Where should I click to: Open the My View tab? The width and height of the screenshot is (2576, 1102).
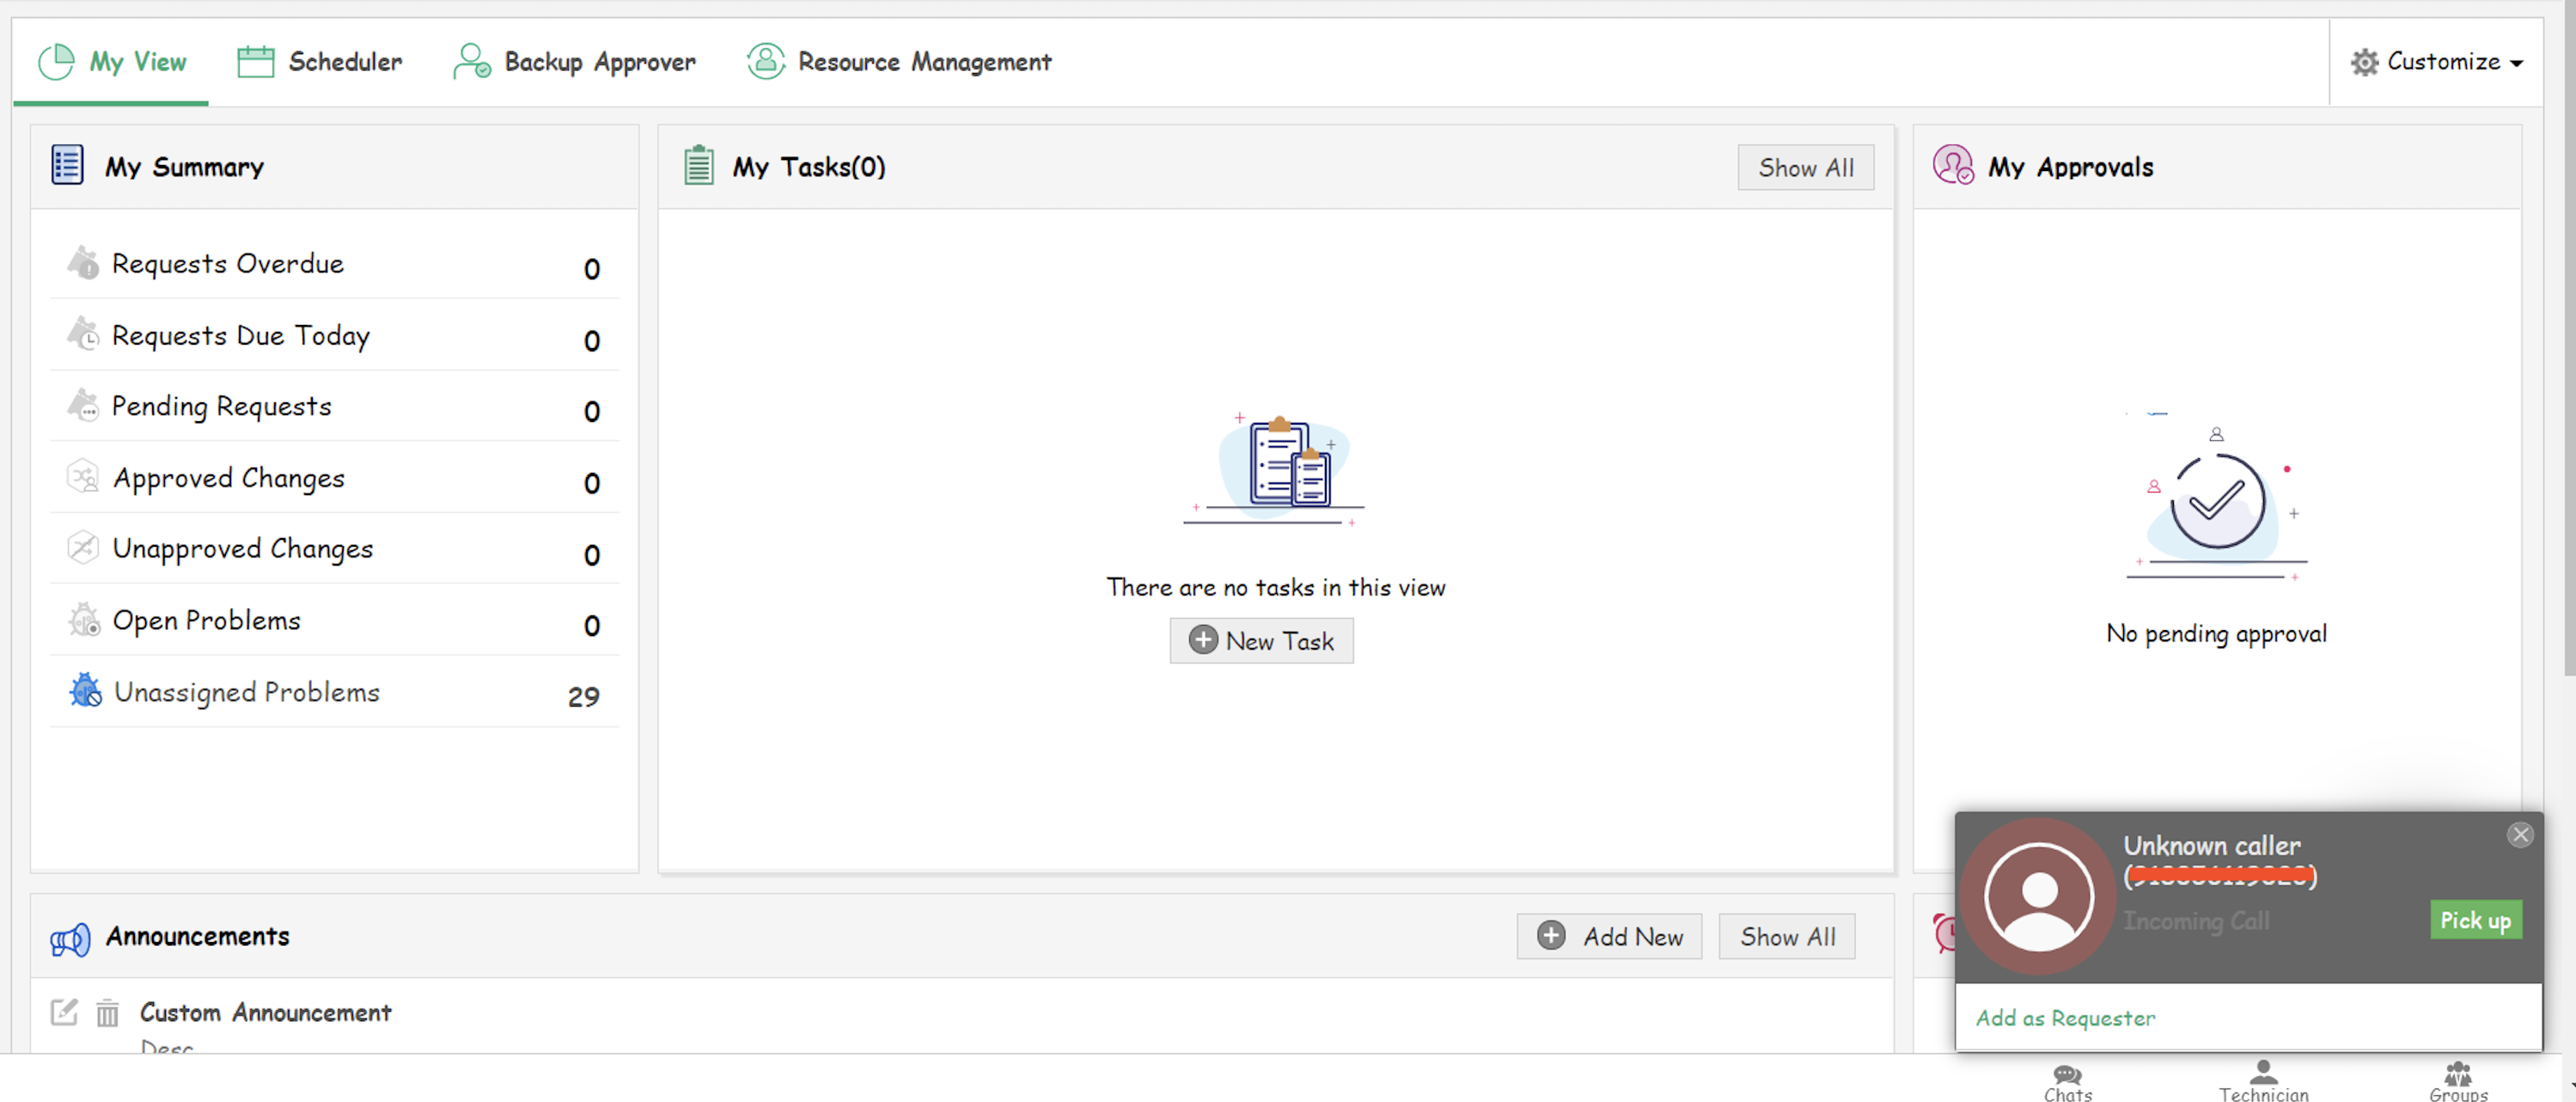(112, 62)
